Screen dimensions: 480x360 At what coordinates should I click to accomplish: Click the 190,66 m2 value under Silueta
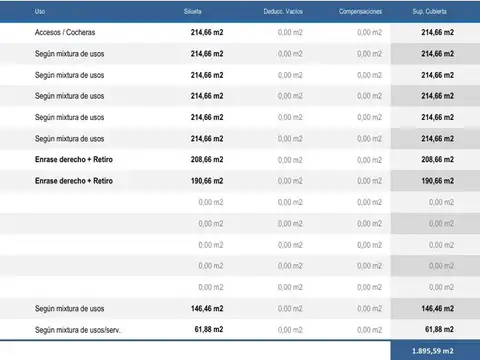[x=207, y=181]
